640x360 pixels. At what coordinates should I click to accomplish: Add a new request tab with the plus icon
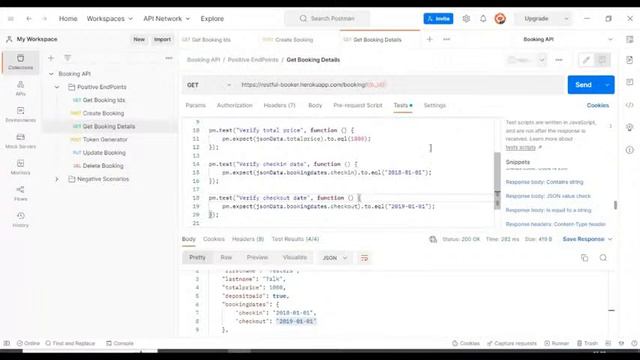(x=429, y=39)
